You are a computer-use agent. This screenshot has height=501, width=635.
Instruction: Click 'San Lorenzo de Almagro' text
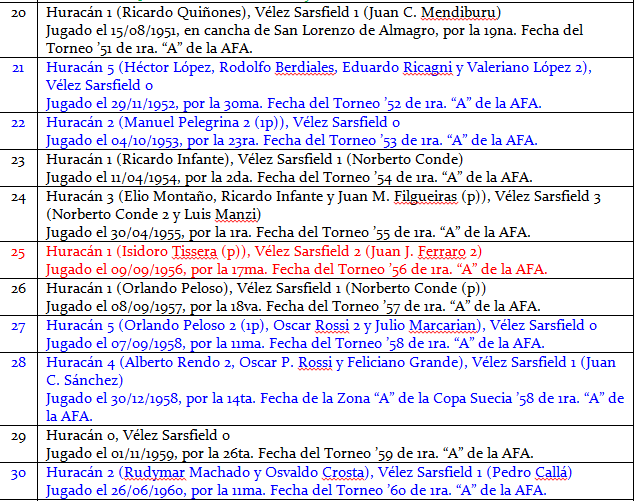tap(354, 31)
